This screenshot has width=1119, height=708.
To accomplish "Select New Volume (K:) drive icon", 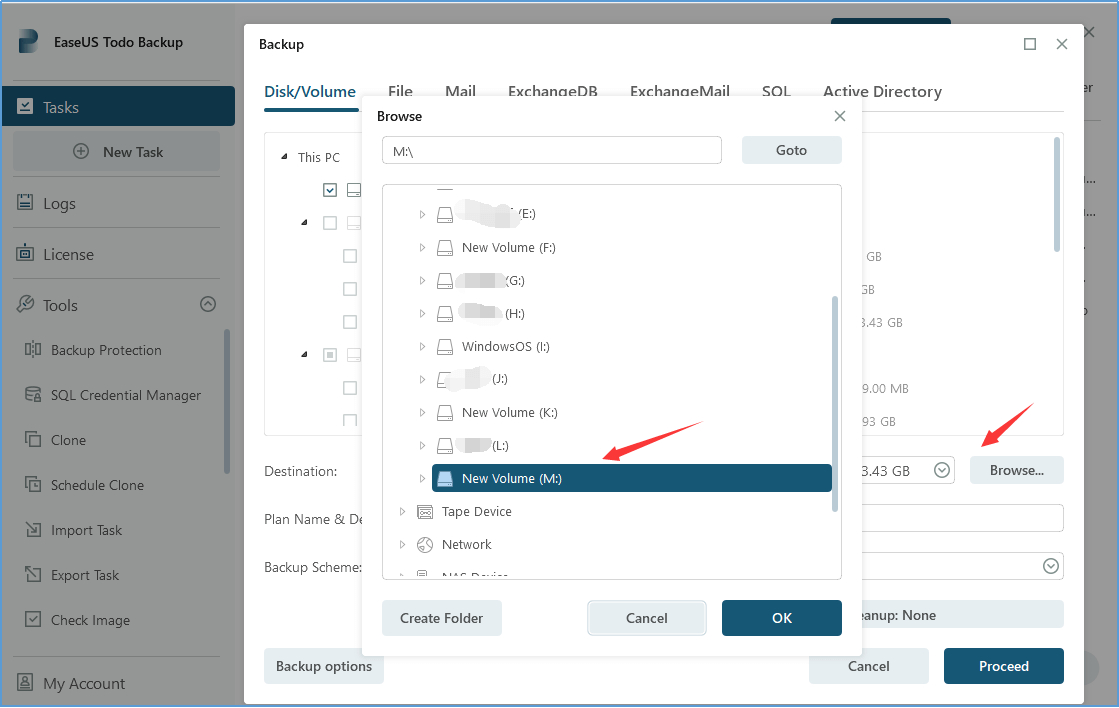I will coord(445,413).
